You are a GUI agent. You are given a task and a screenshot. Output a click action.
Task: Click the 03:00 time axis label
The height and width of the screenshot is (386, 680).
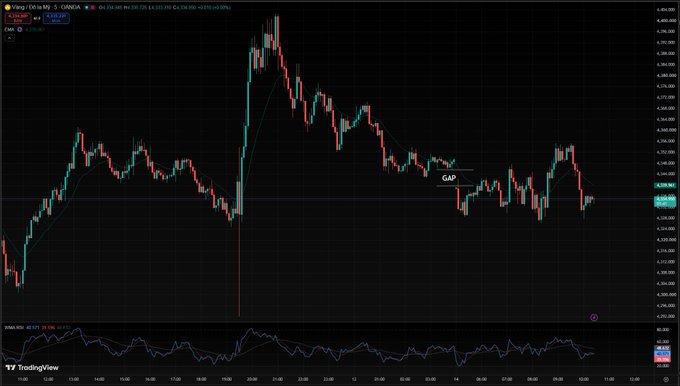pyautogui.click(x=431, y=379)
